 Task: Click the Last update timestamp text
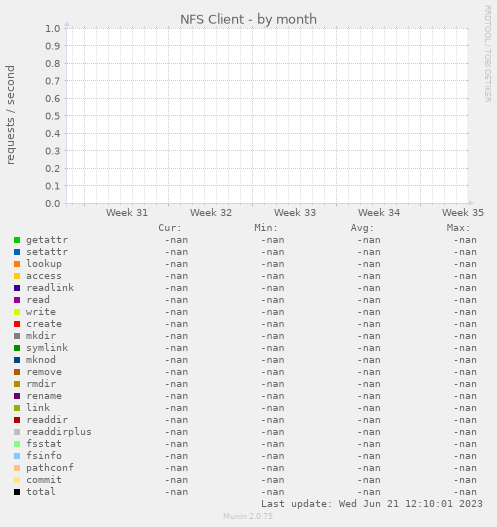tap(372, 504)
